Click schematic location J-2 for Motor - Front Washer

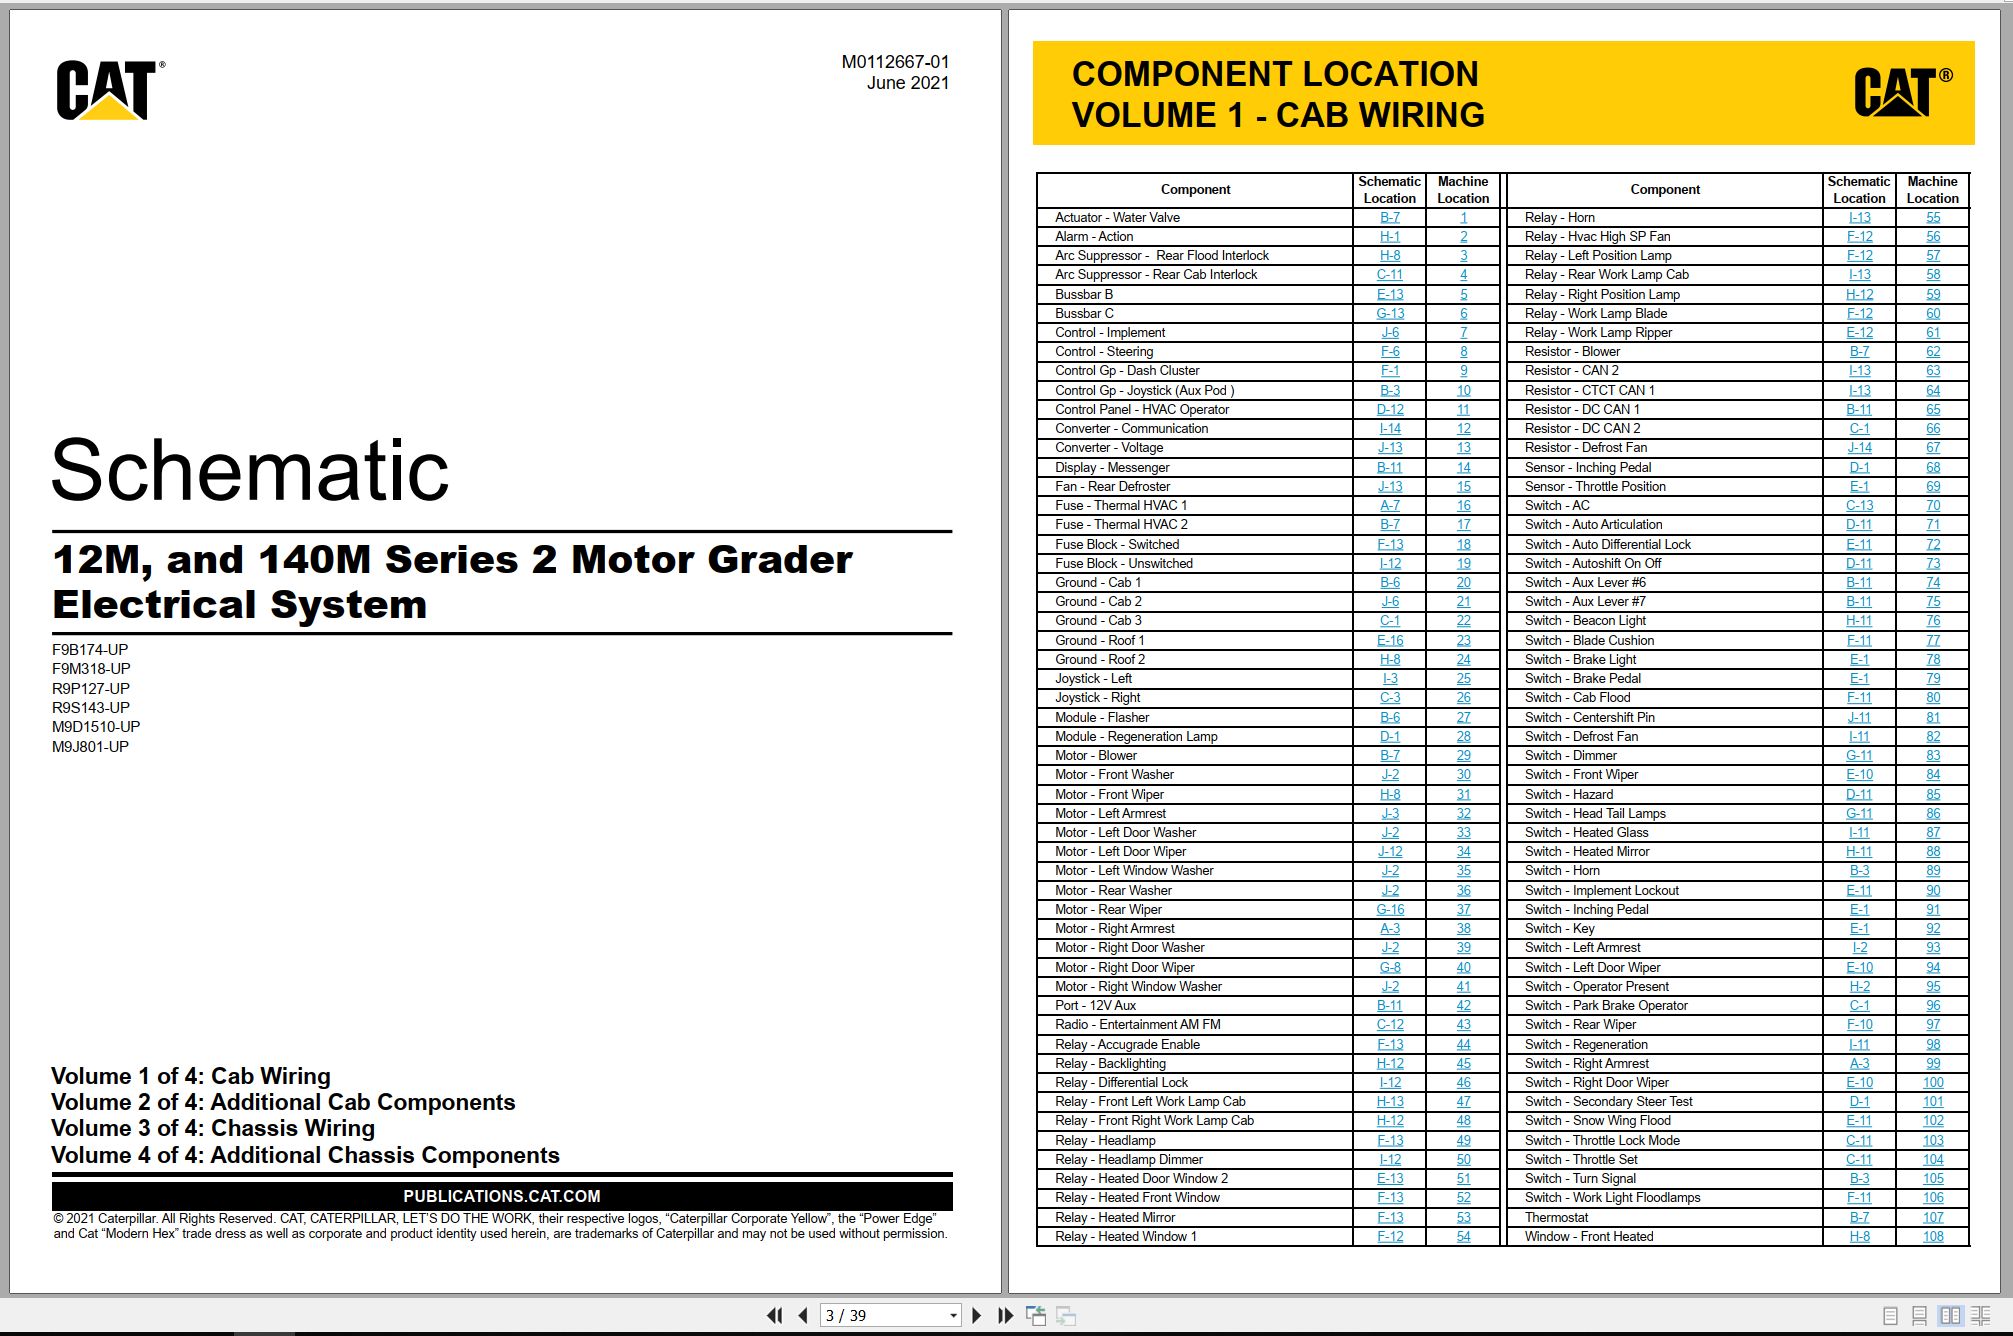[x=1389, y=774]
